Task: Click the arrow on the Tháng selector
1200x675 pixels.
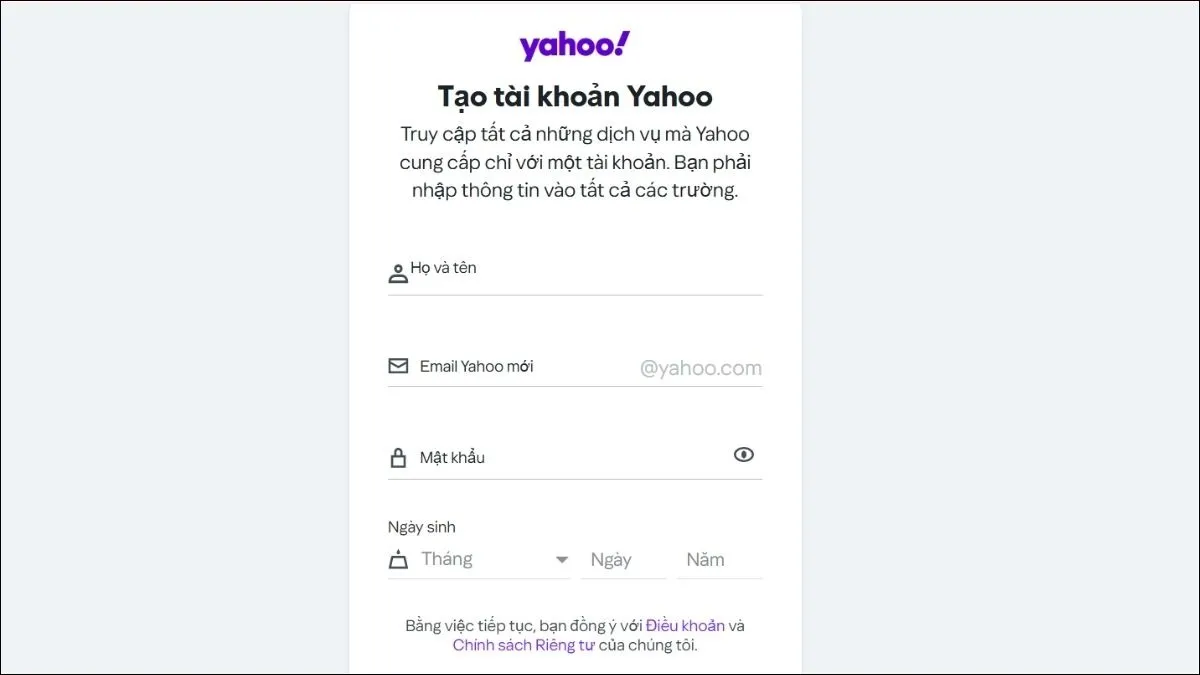Action: coord(562,560)
